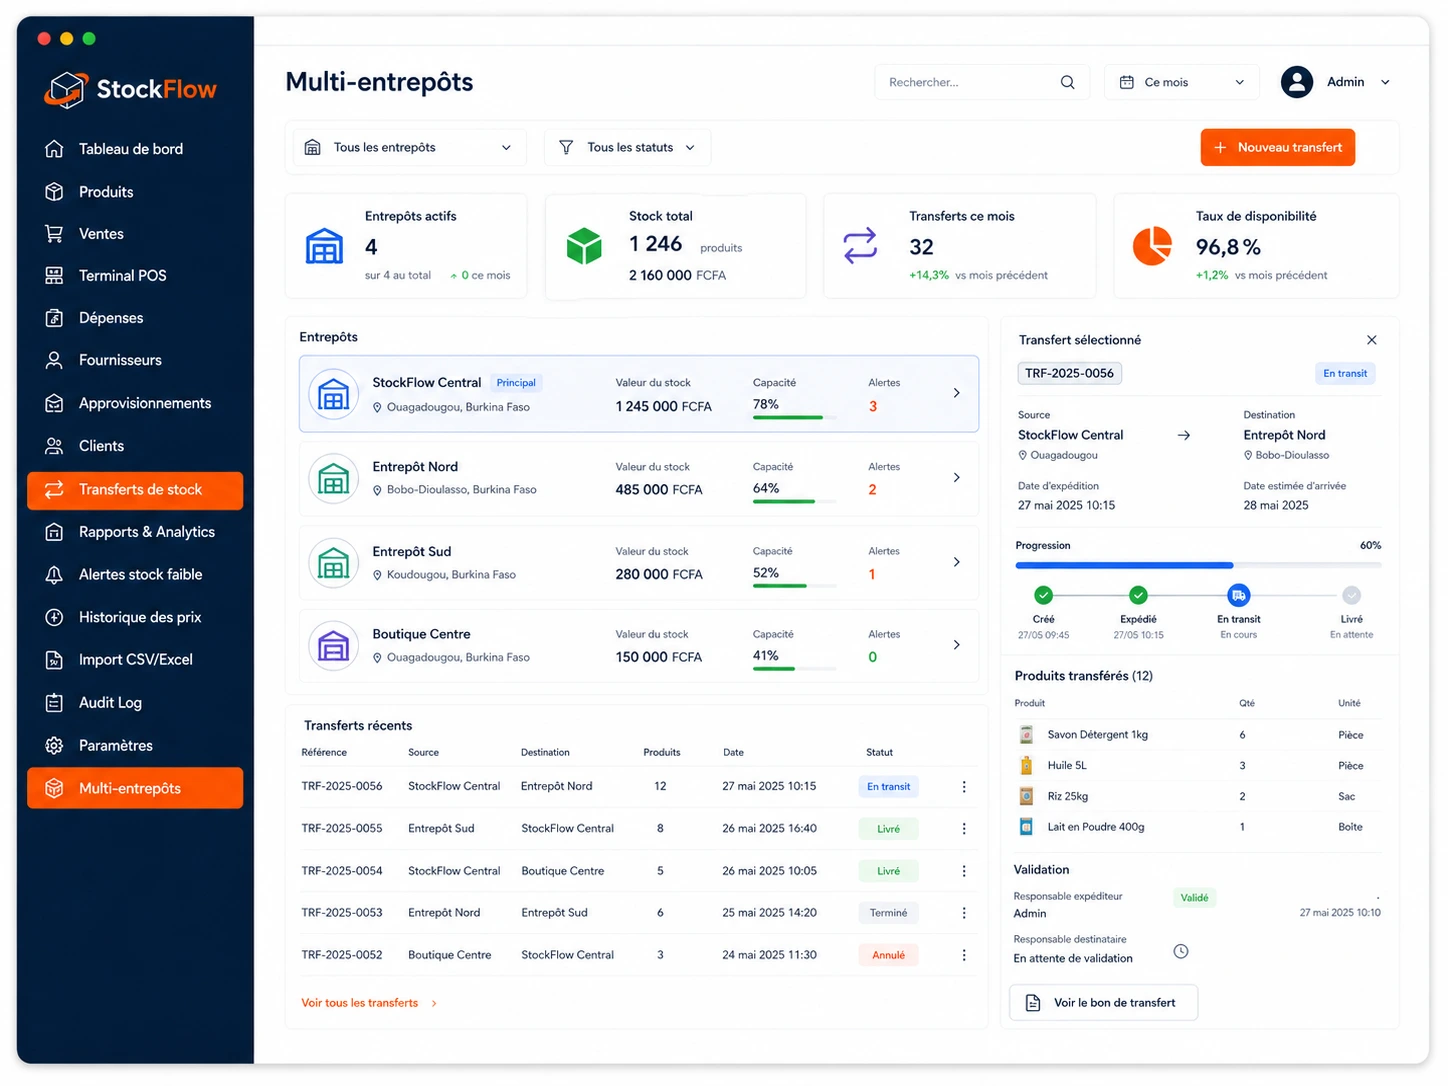Click the TRF-2025-0056 tag in transfer panel
The image size is (1448, 1086).
coord(1069,373)
